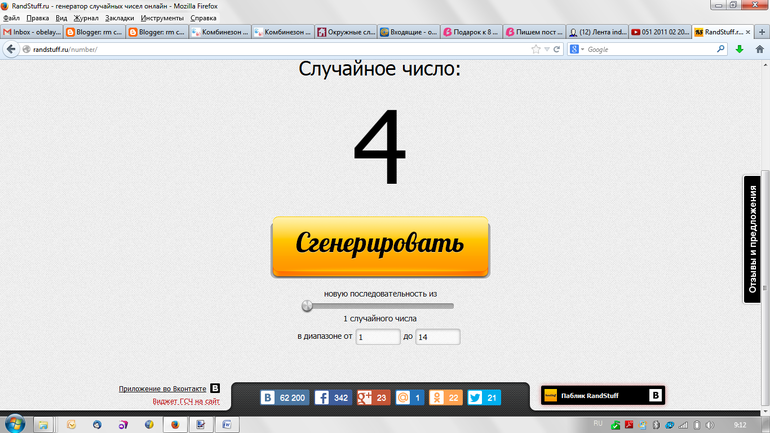Share via Google Plus button showing 23
Screen dimensions: 770x433
click(373, 397)
